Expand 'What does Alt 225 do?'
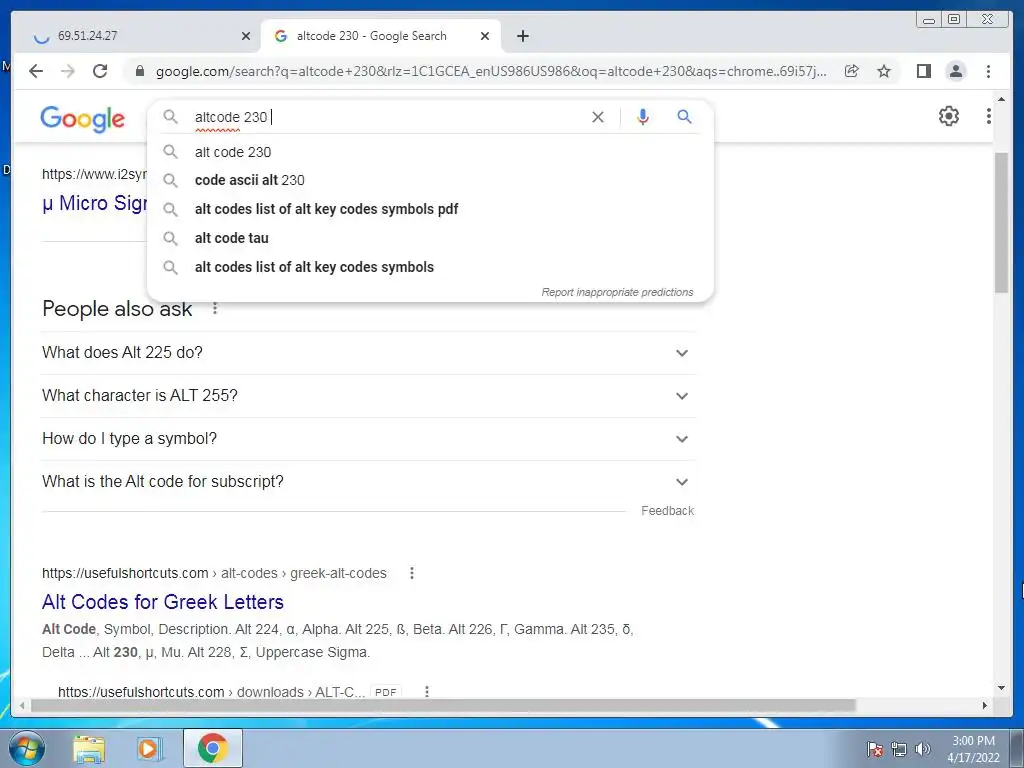Screen dimensions: 1024x768 pyautogui.click(x=368, y=353)
